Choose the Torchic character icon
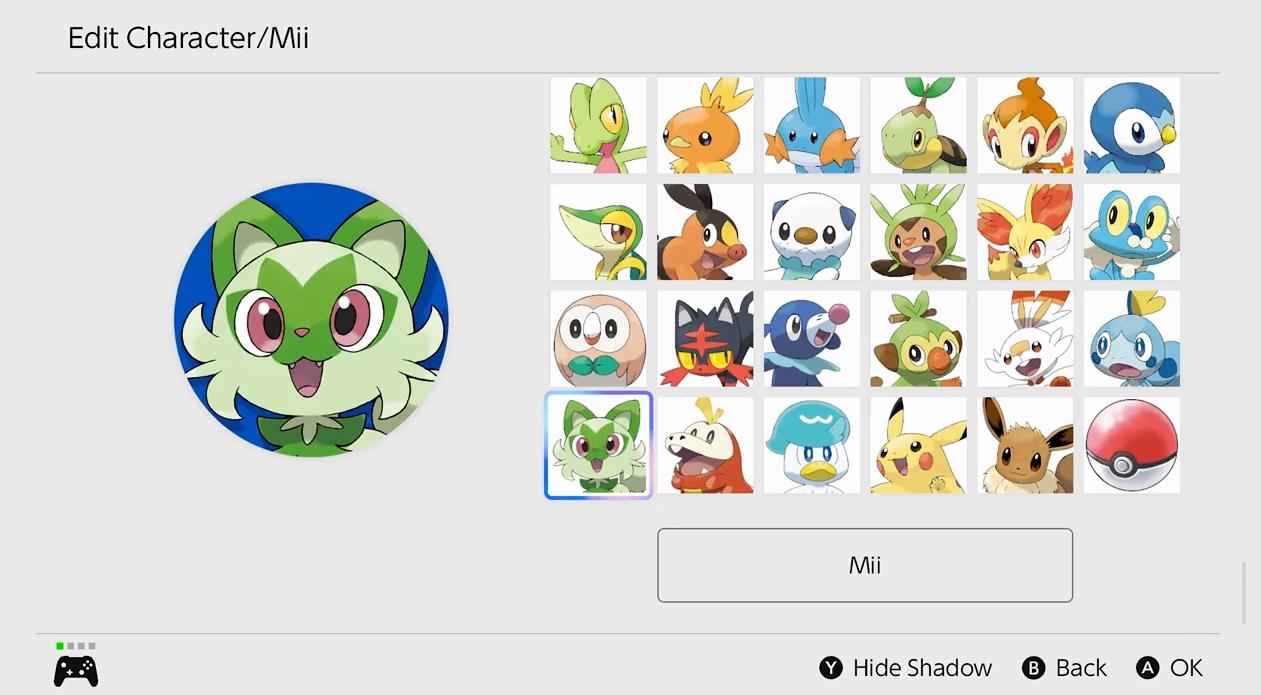 [705, 126]
